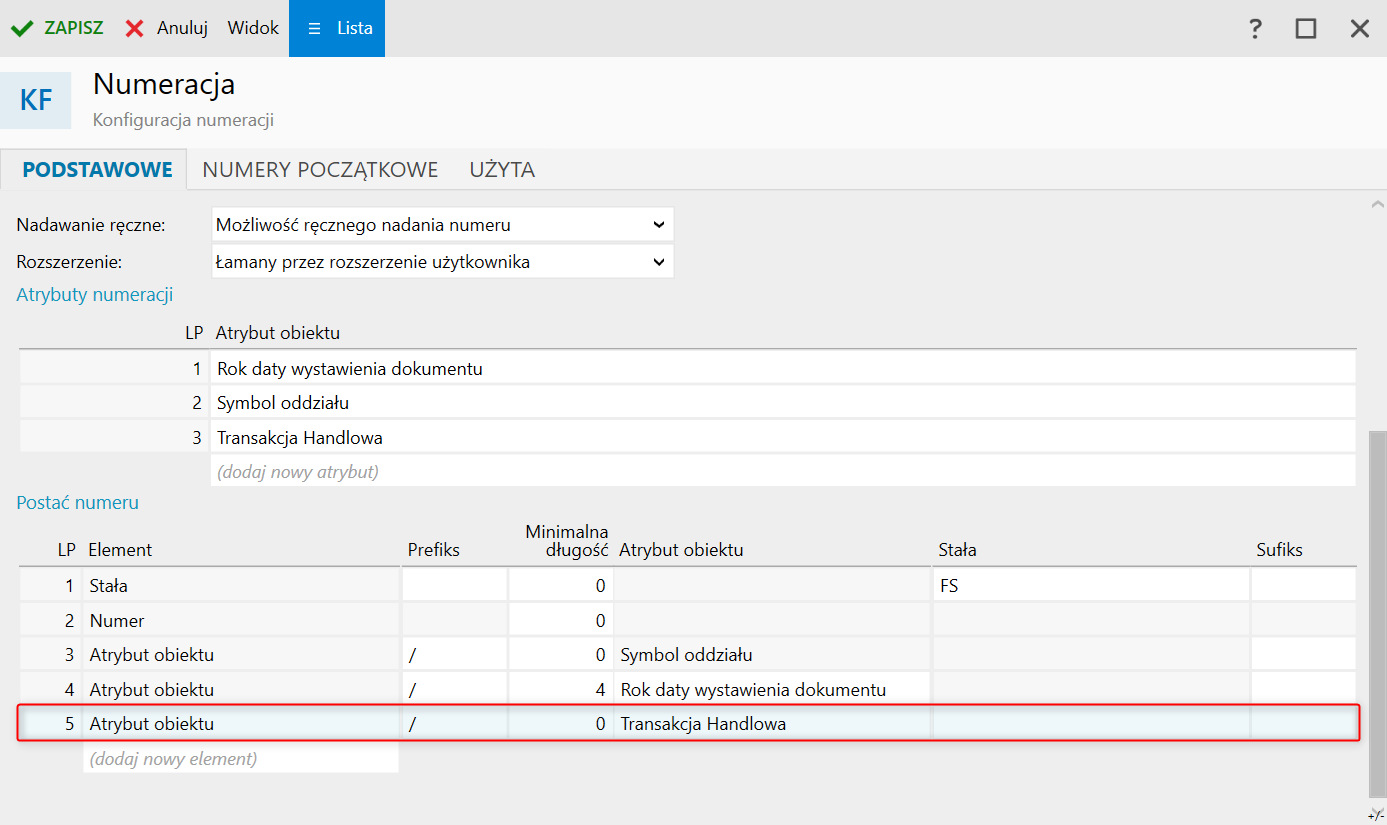Click the Lista hamburger icon

tap(314, 29)
